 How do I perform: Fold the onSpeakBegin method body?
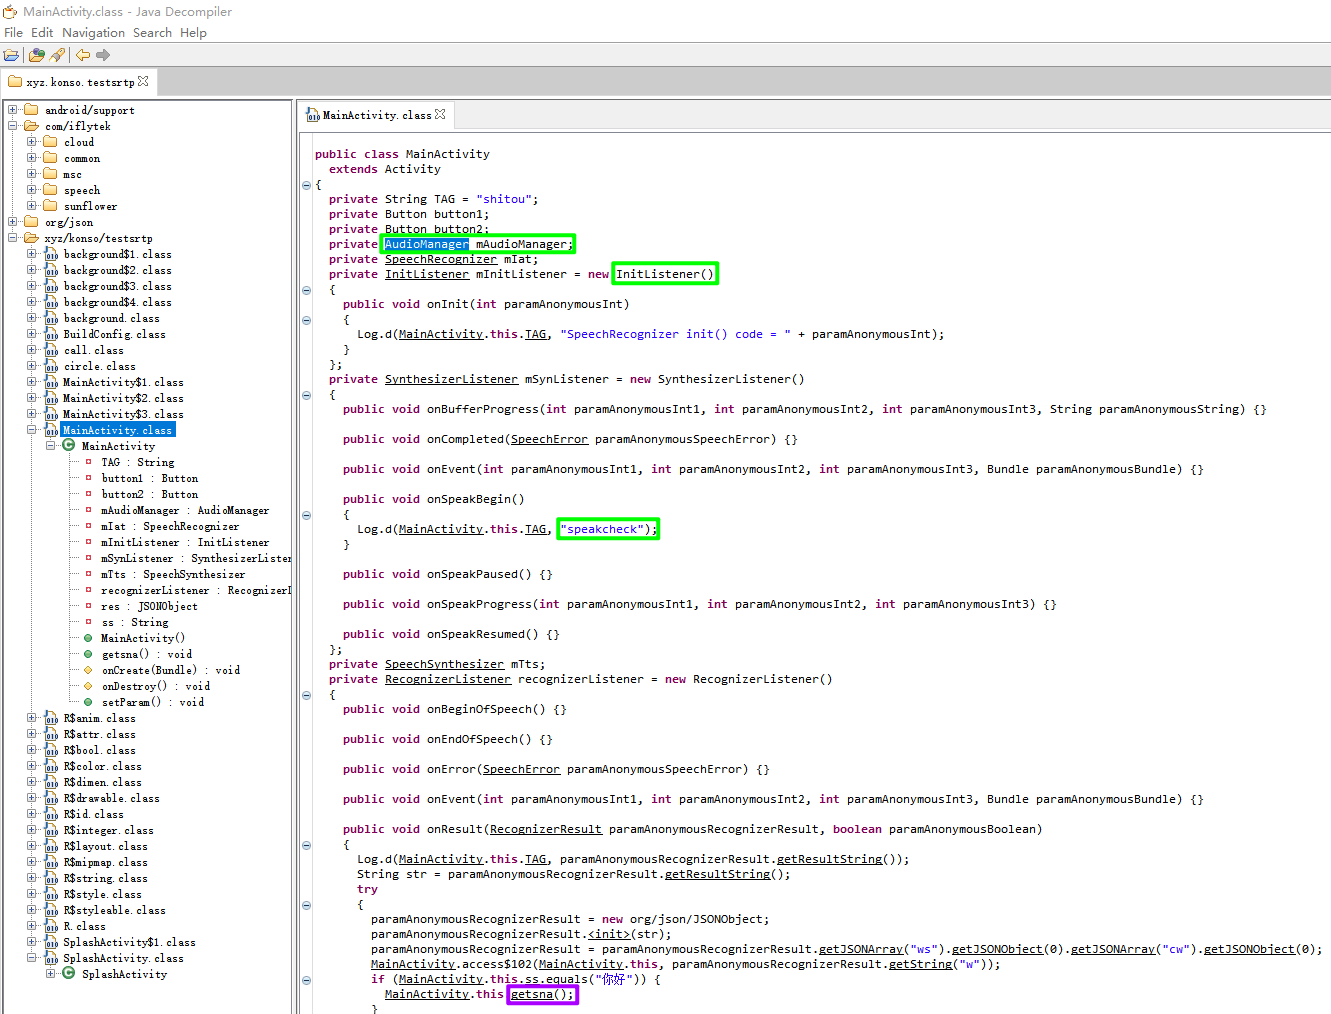(306, 515)
